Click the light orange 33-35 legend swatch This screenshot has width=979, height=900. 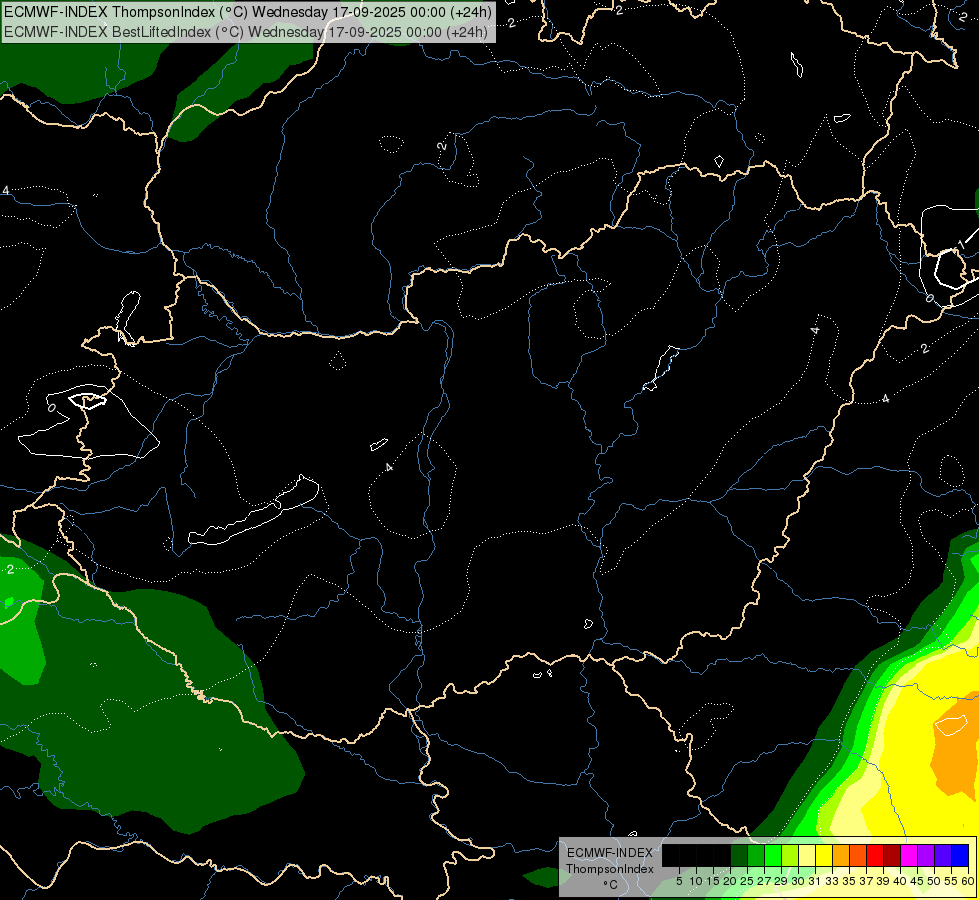(x=840, y=855)
